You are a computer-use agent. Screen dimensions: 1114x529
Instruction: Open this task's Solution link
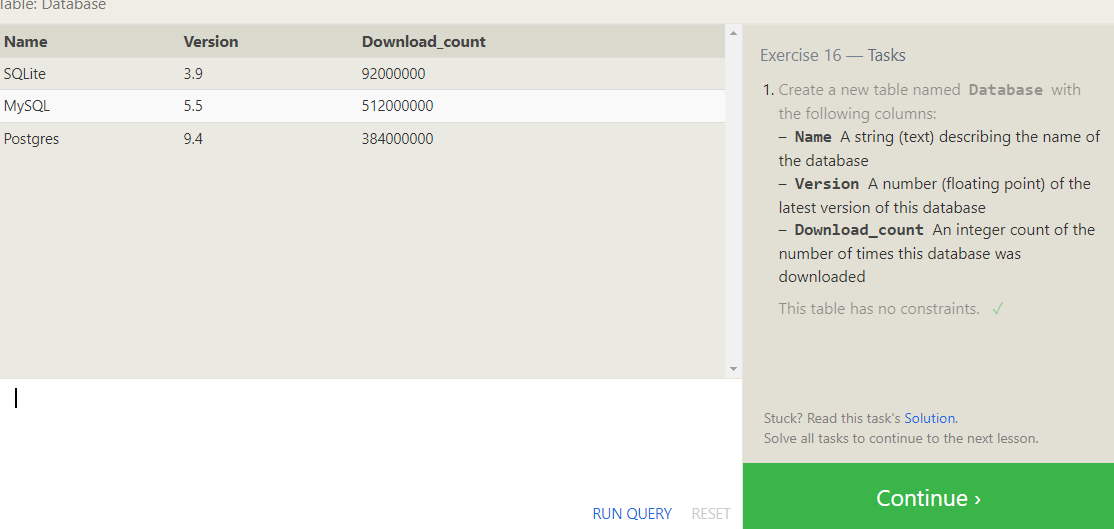[x=929, y=418]
